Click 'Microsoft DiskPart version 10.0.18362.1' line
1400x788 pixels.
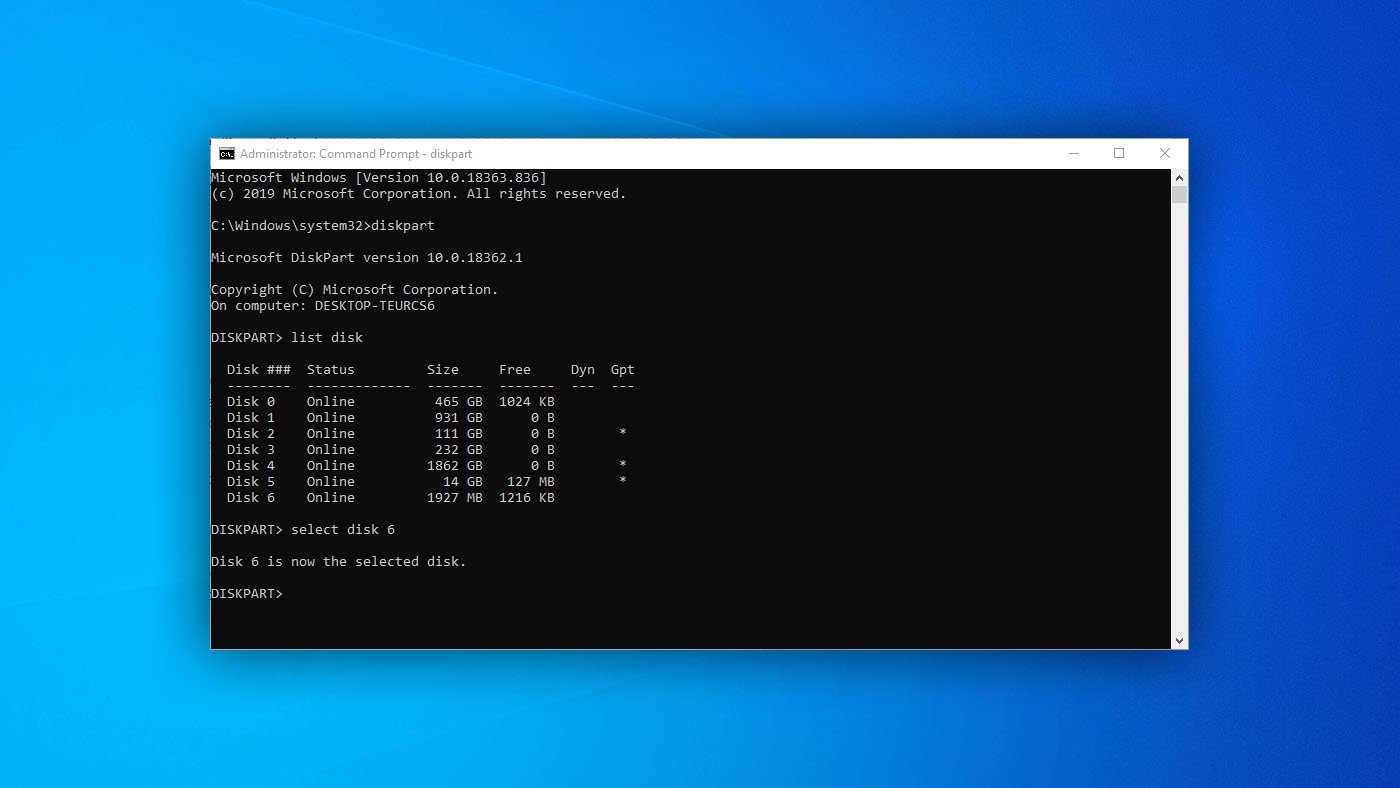[x=367, y=257]
